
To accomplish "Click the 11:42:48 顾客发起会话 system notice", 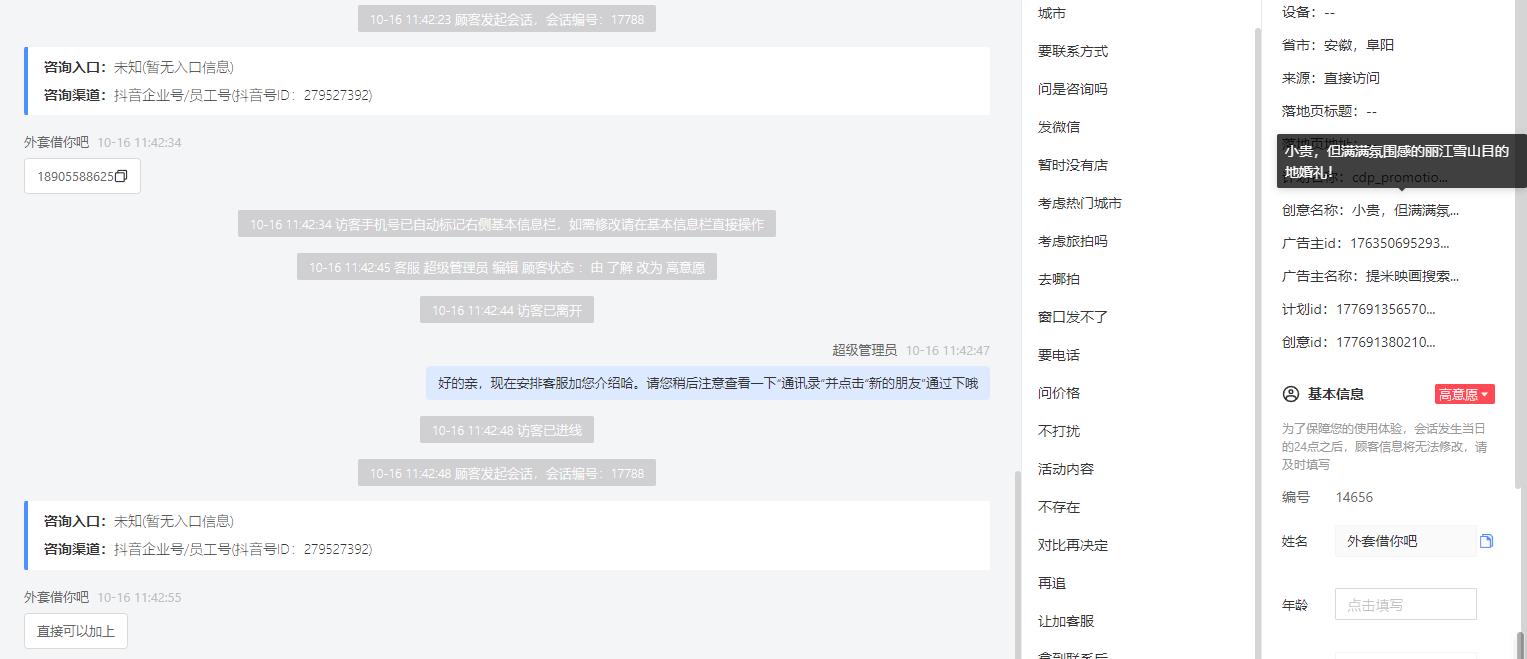I will (507, 473).
